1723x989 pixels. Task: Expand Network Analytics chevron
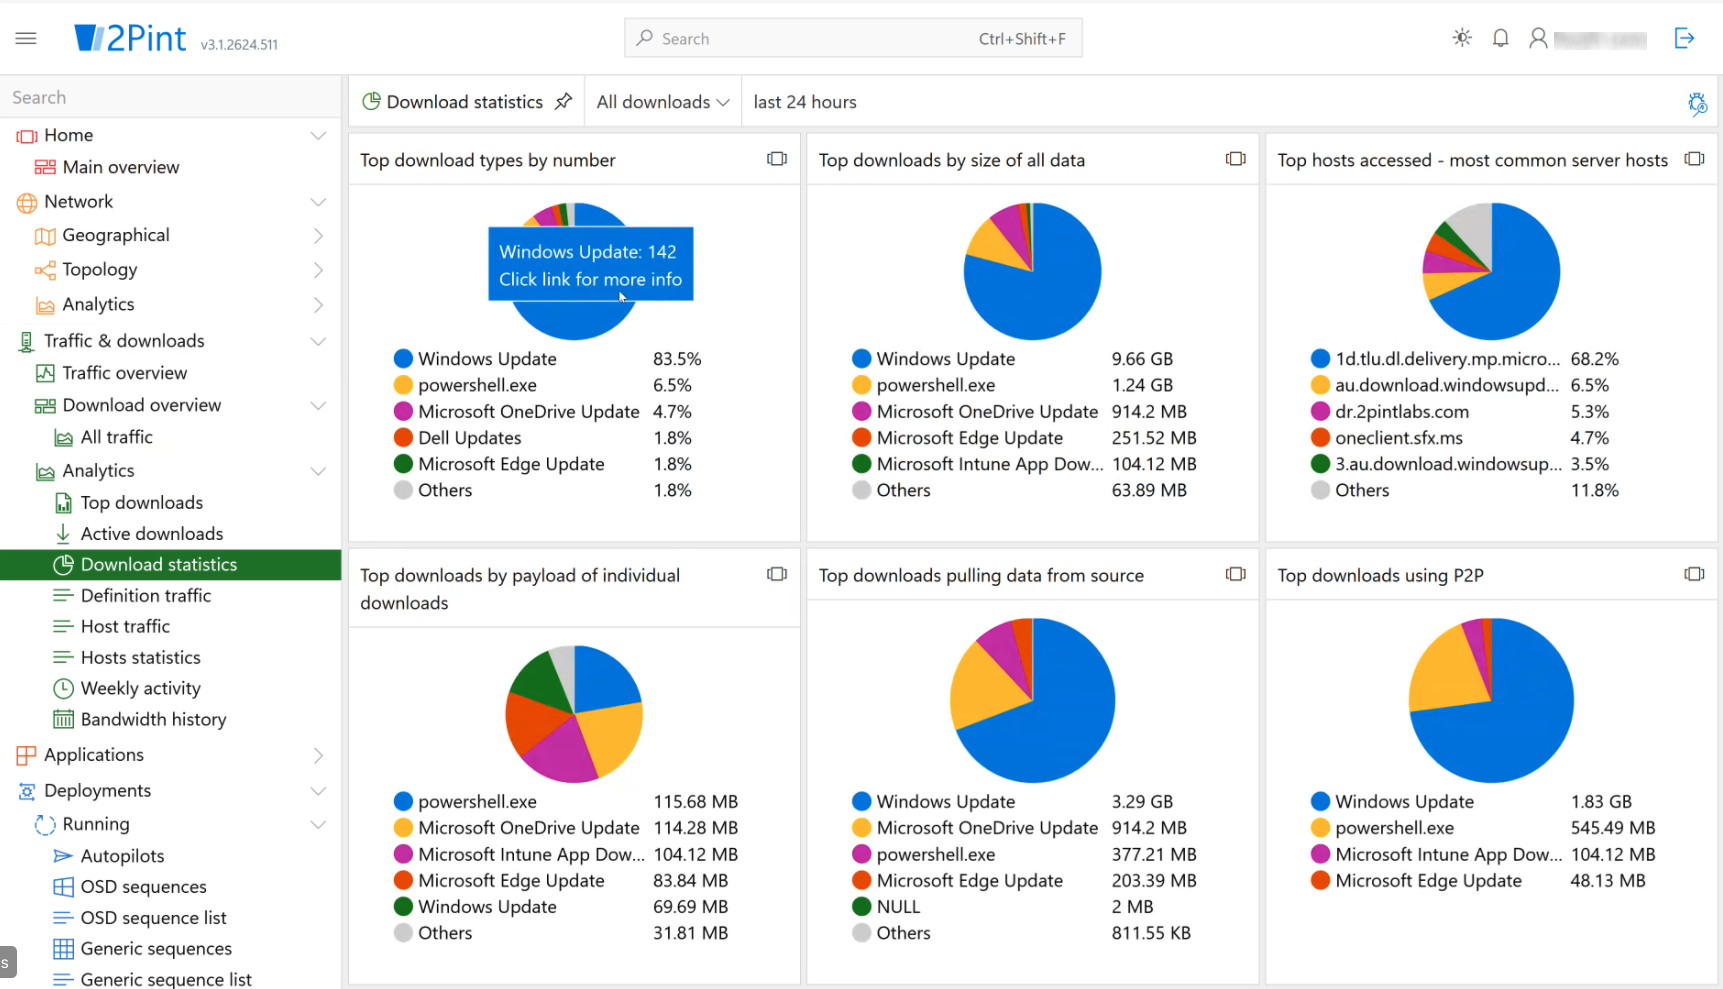point(318,305)
